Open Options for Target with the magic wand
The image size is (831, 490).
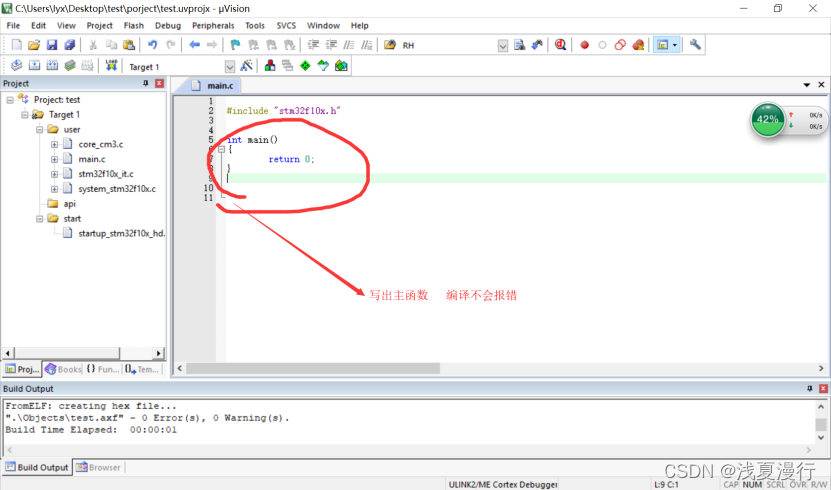coord(246,66)
